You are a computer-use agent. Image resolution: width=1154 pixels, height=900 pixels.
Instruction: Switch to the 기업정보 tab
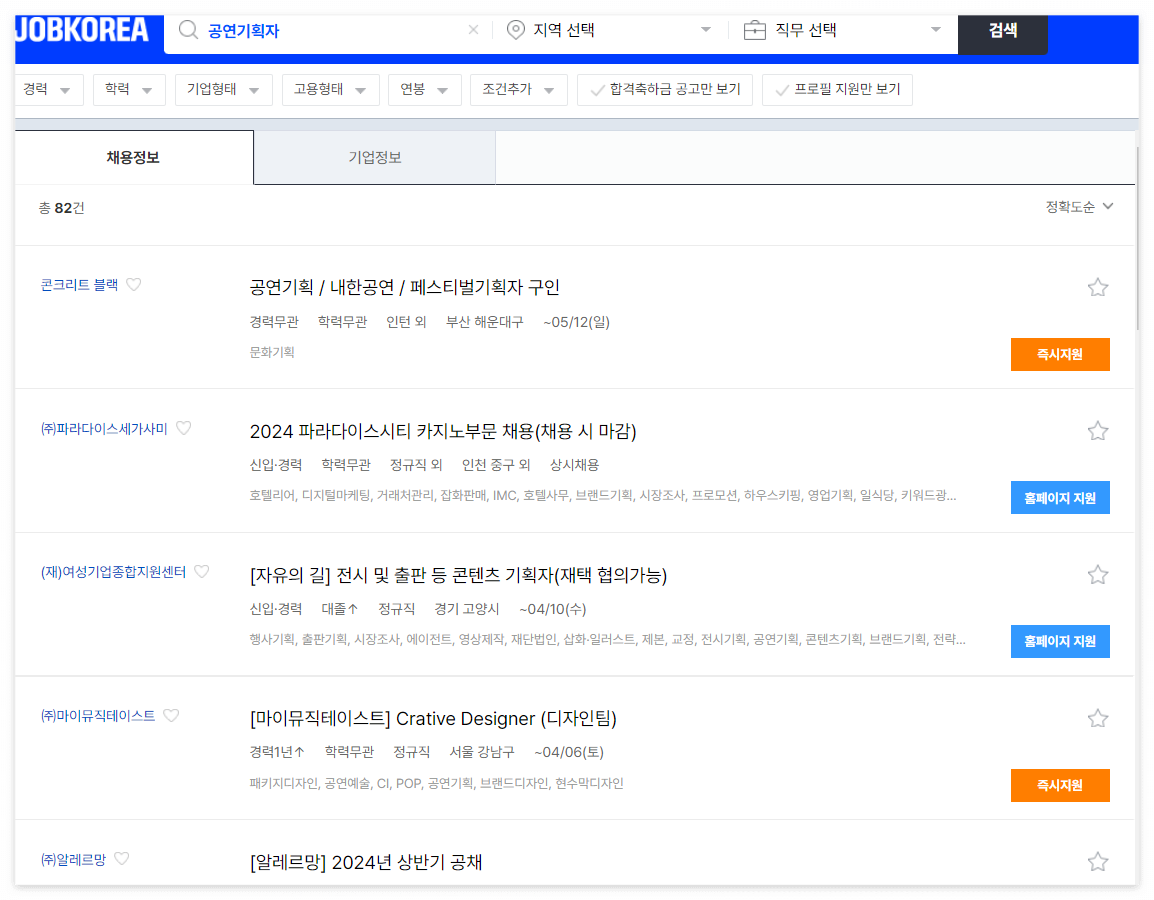click(374, 157)
